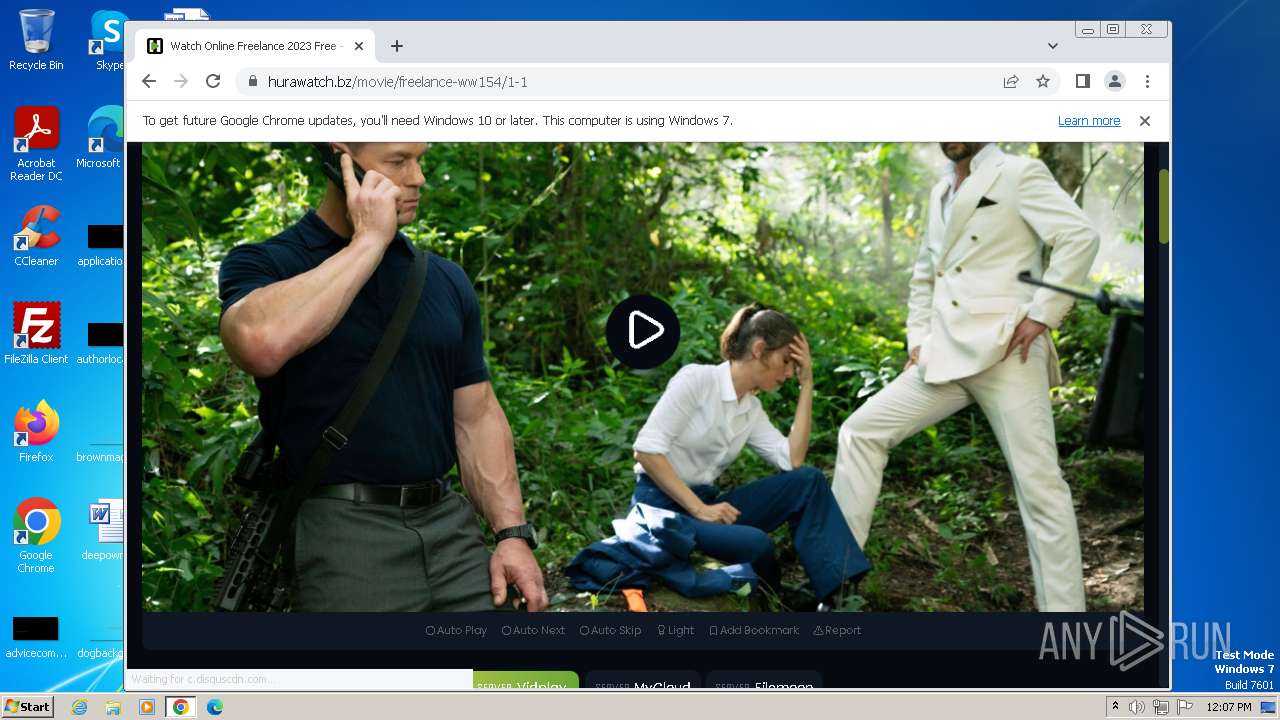Report a problem with the video
Screen dimensions: 1280x720
[837, 631]
